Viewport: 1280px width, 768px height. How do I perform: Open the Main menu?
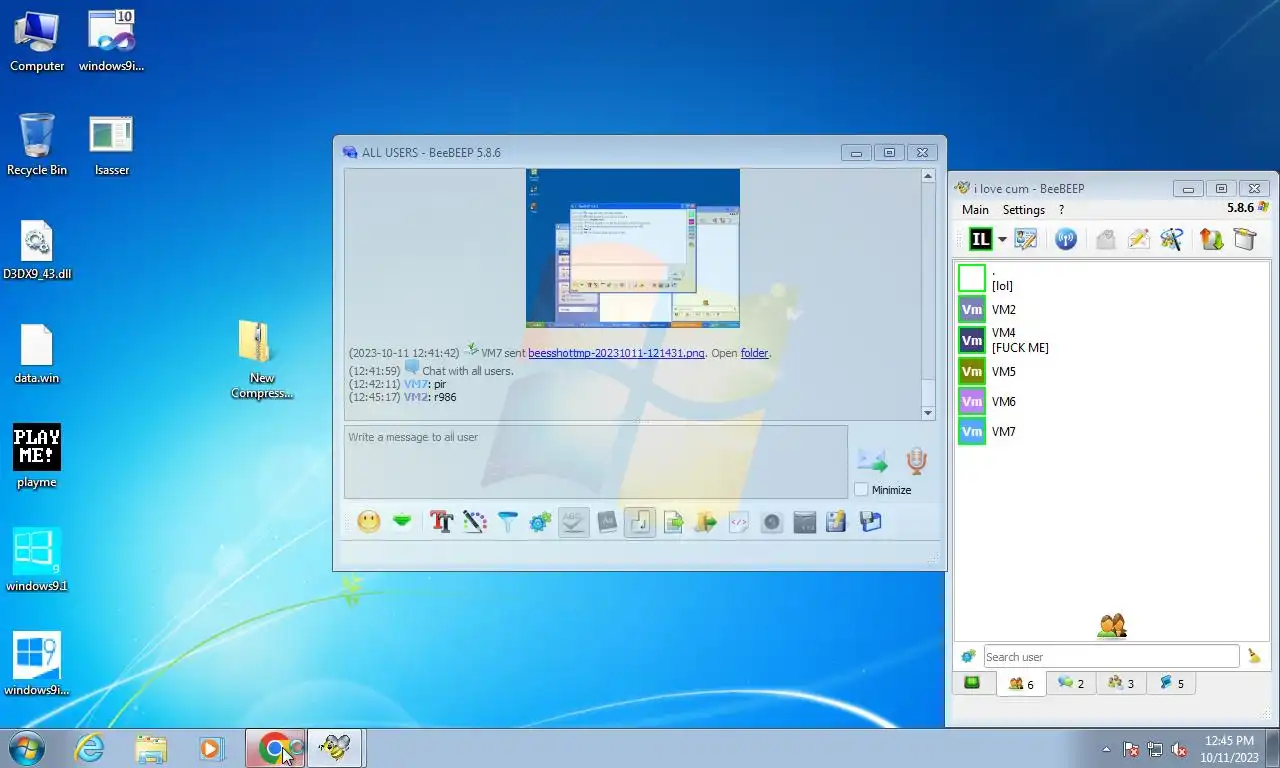click(975, 210)
